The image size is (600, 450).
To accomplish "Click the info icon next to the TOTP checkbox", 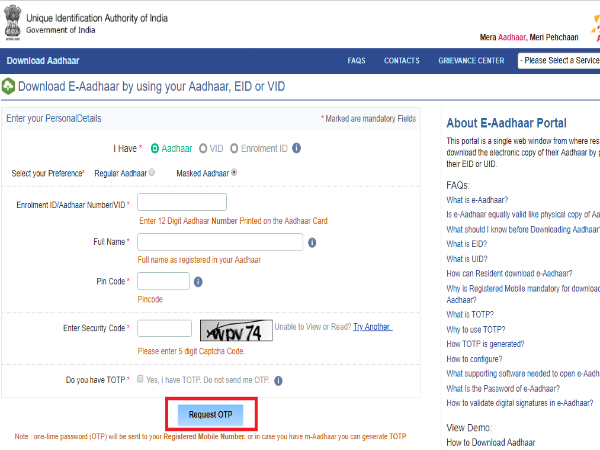I will pos(278,381).
